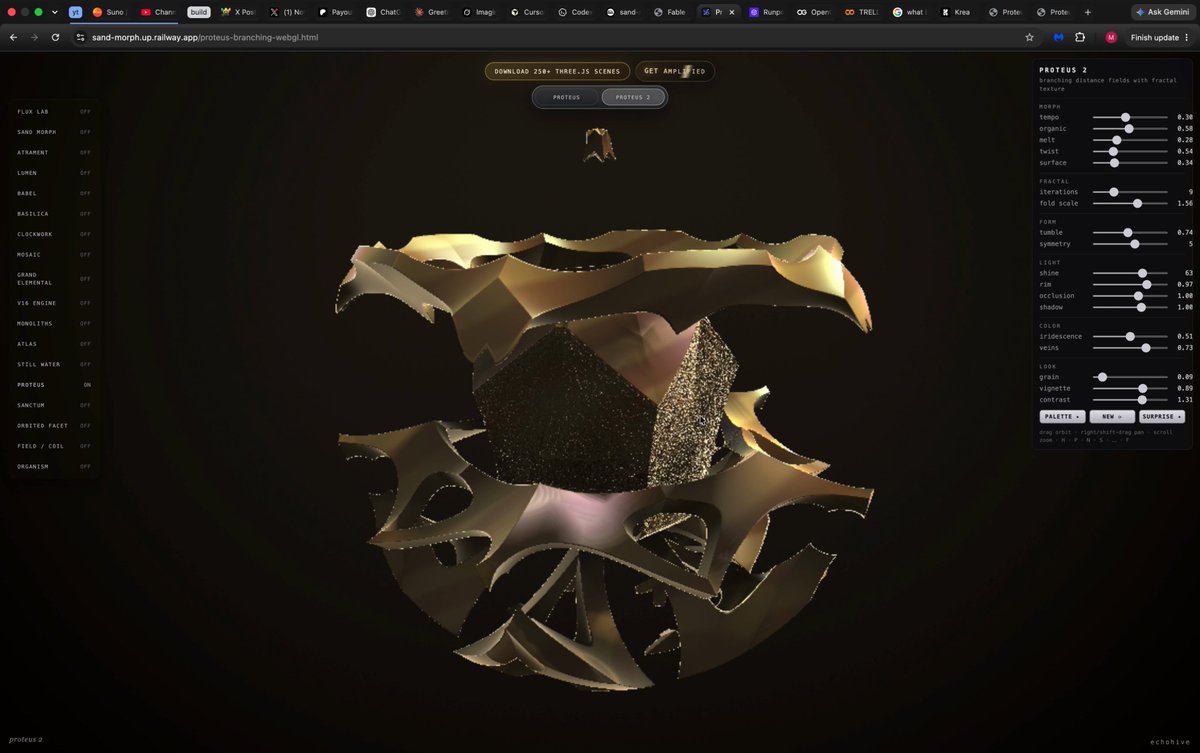Toggle BABEL scene on

tap(54, 193)
